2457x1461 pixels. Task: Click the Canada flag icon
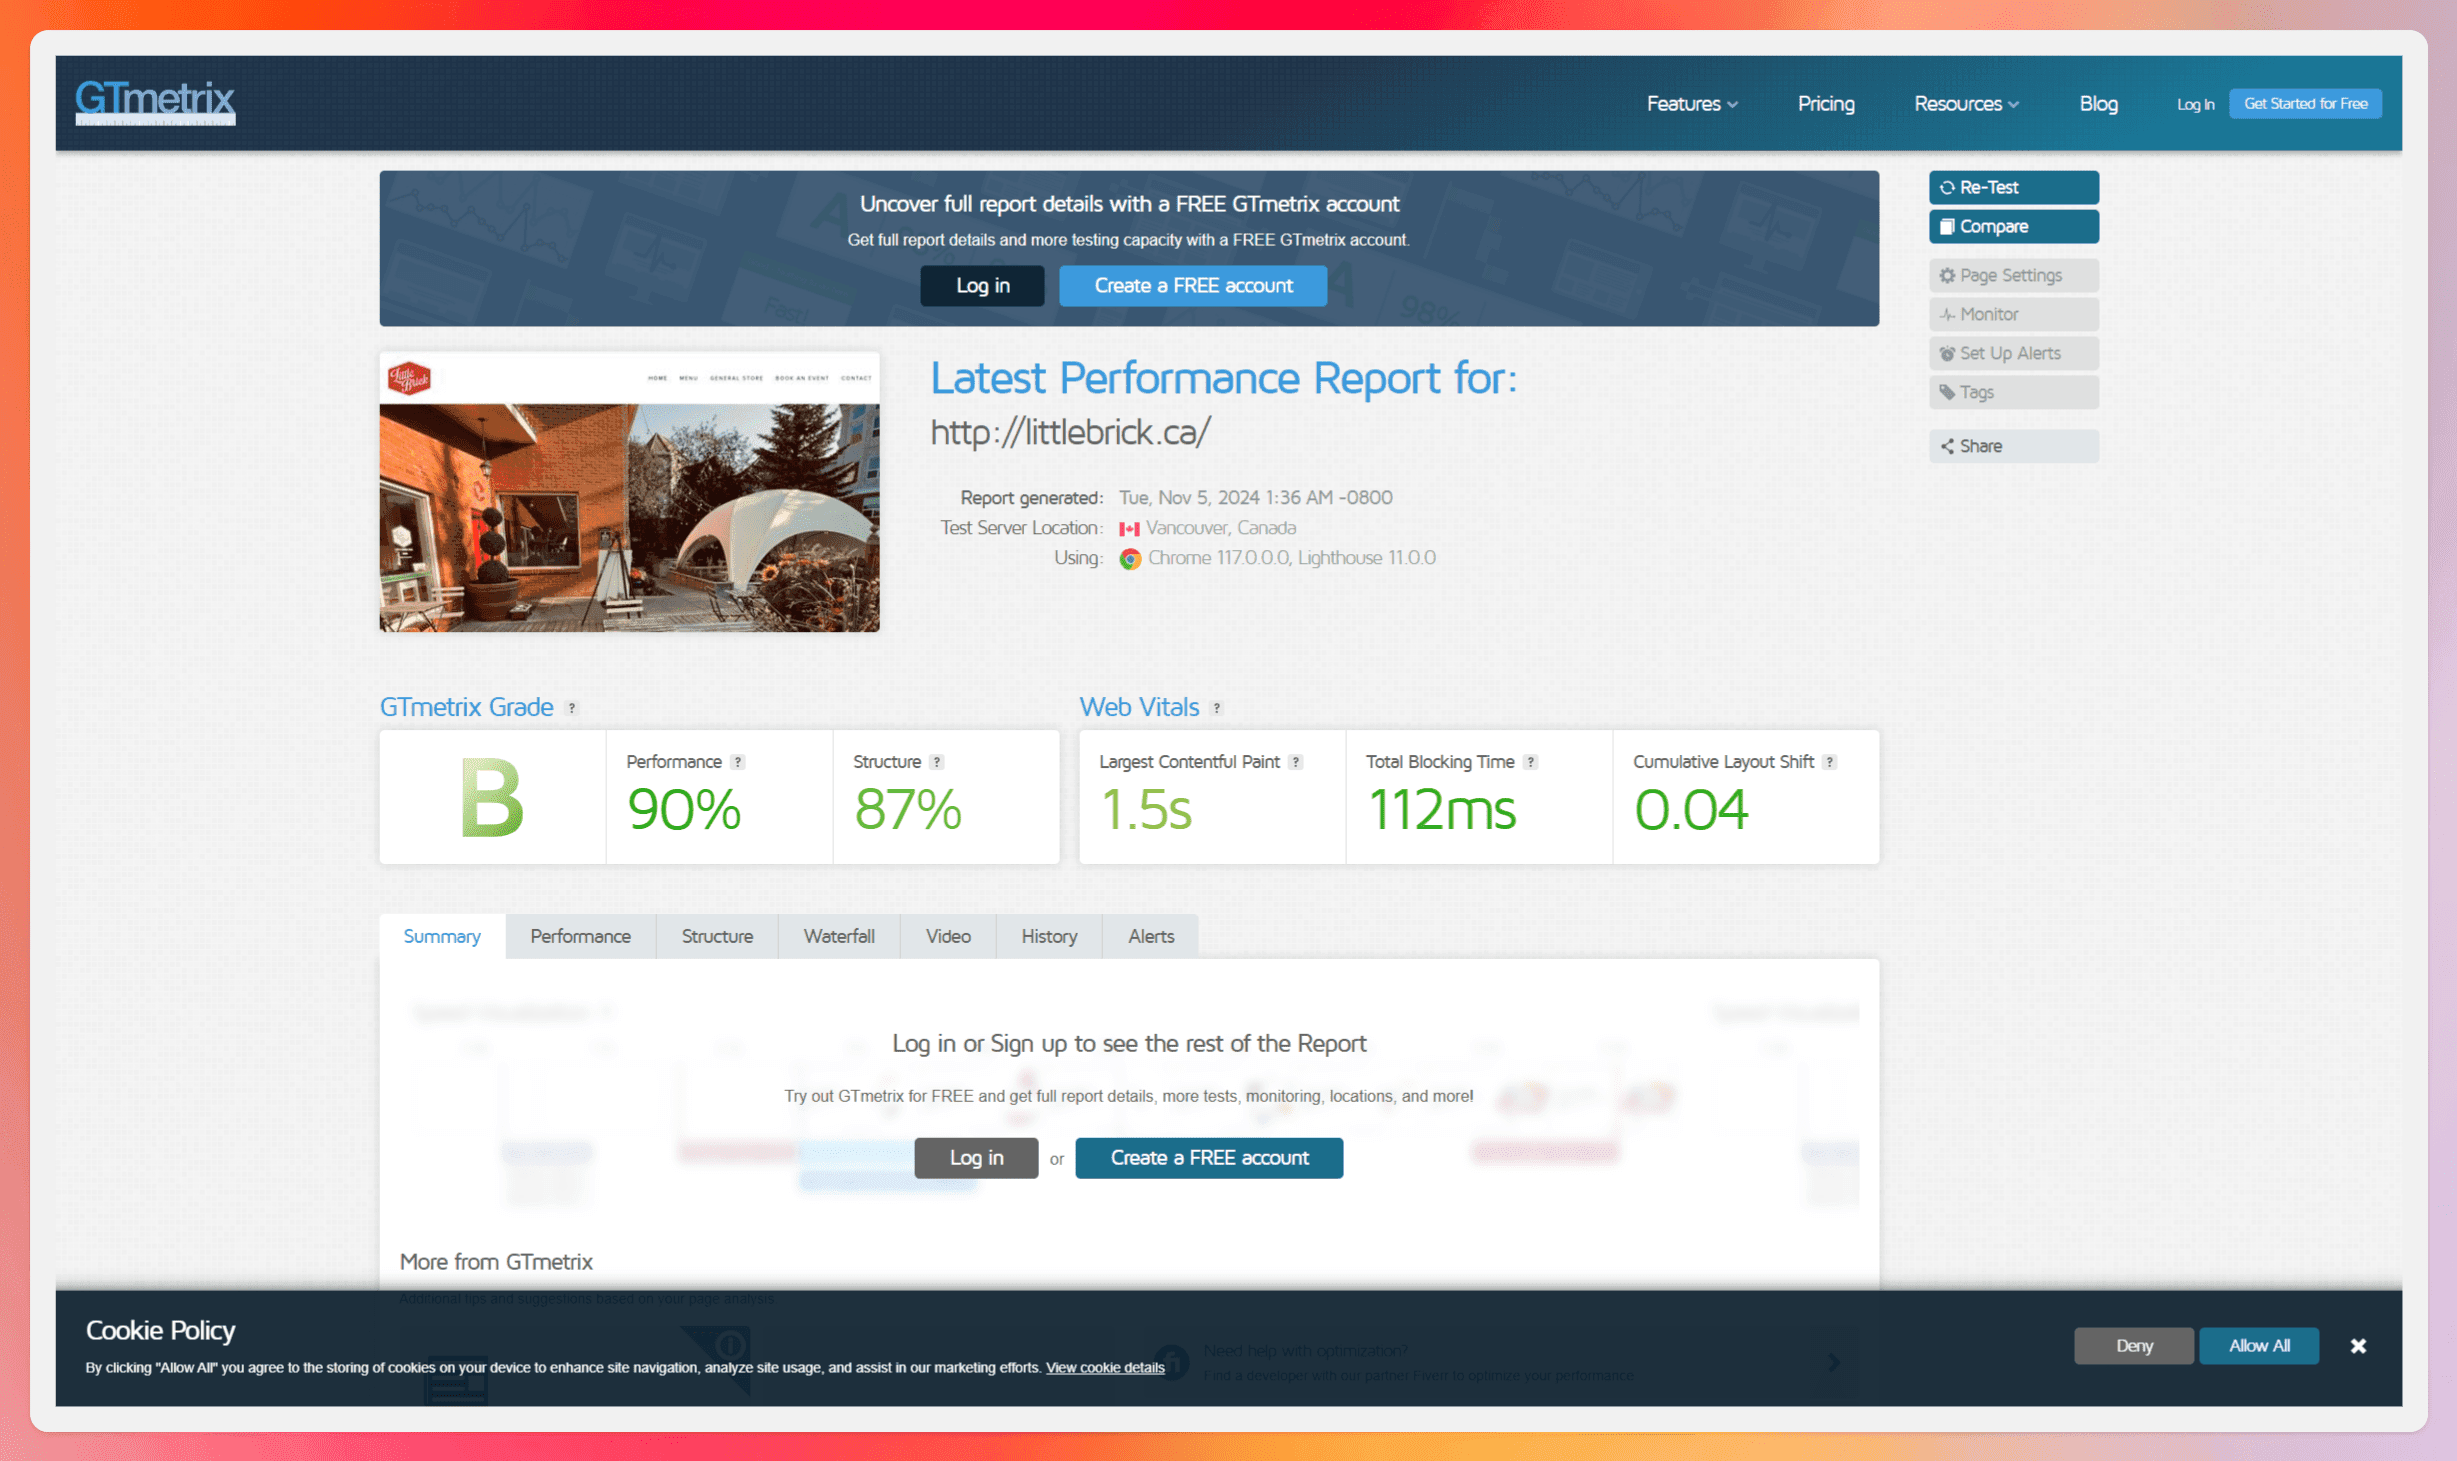coord(1129,529)
